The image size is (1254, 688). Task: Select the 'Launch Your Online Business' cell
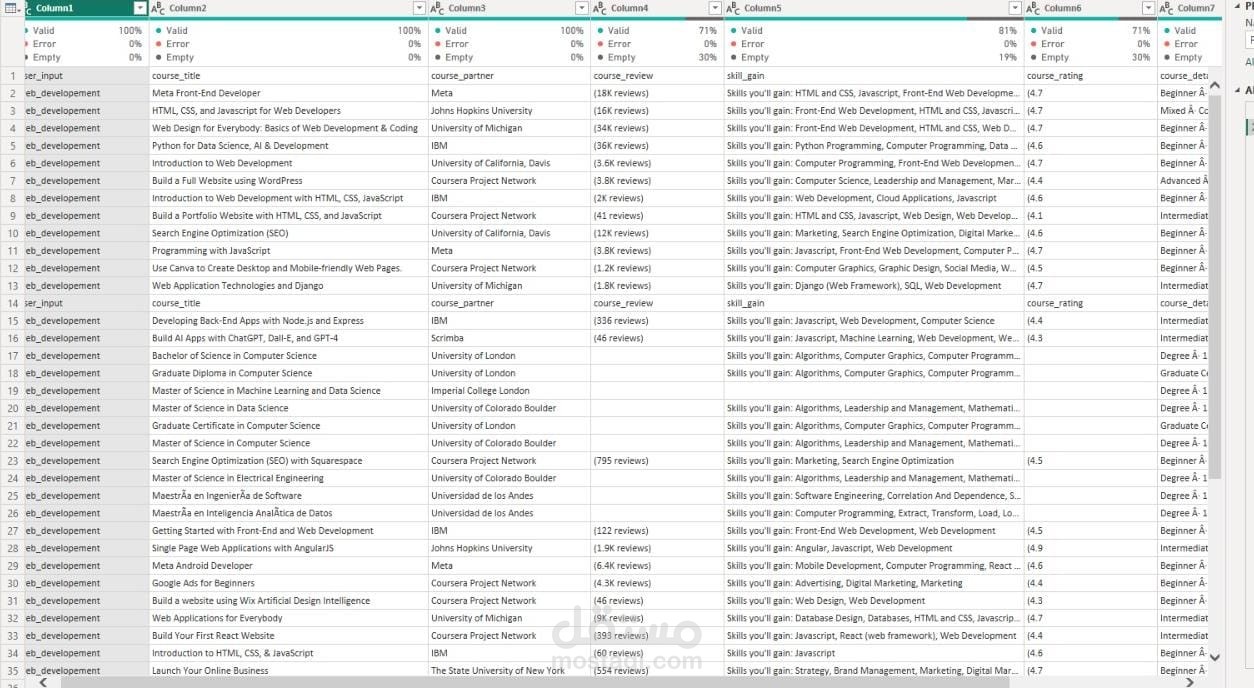(x=289, y=671)
